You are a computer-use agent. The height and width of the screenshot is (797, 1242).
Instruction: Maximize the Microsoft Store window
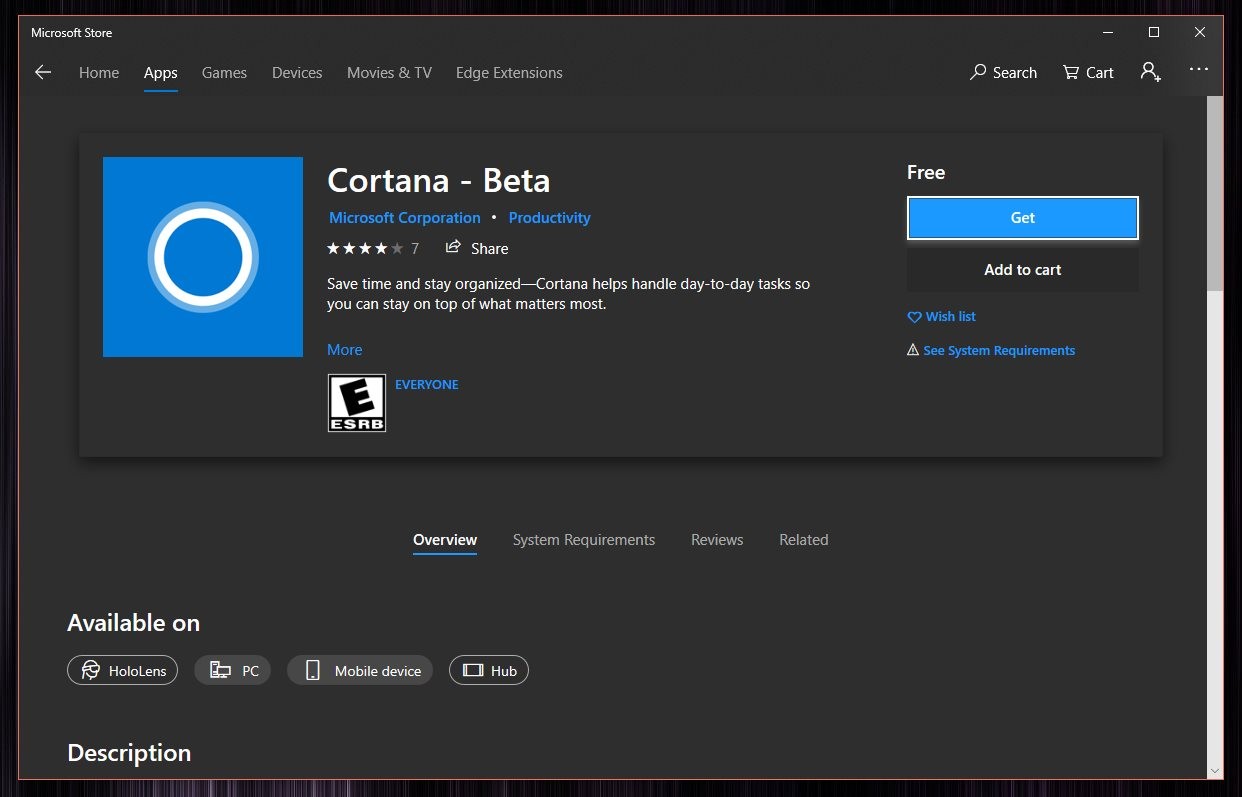1154,33
